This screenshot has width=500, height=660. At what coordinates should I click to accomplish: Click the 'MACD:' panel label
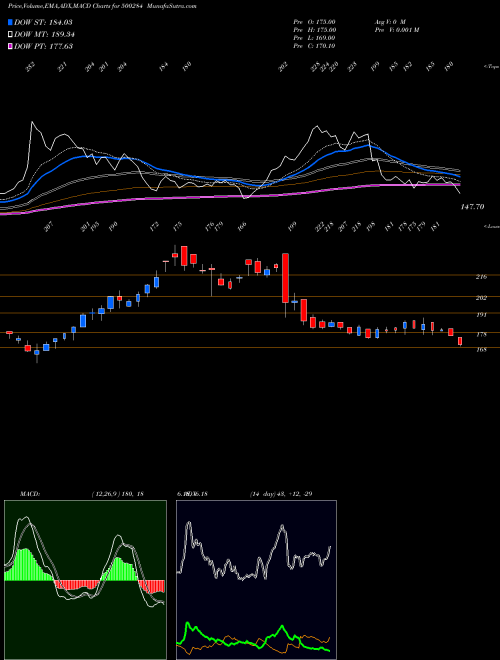29,494
